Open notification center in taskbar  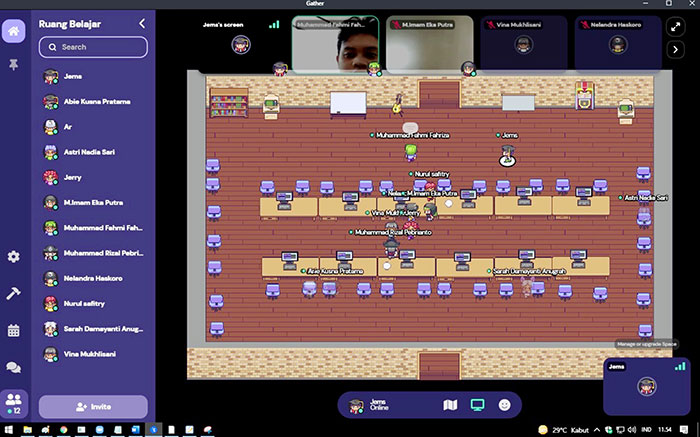(683, 430)
